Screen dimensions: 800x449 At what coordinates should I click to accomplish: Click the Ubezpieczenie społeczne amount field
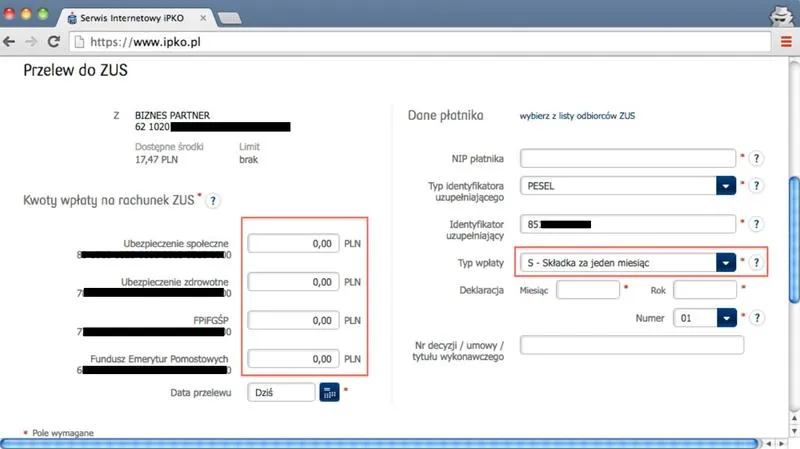coord(293,244)
